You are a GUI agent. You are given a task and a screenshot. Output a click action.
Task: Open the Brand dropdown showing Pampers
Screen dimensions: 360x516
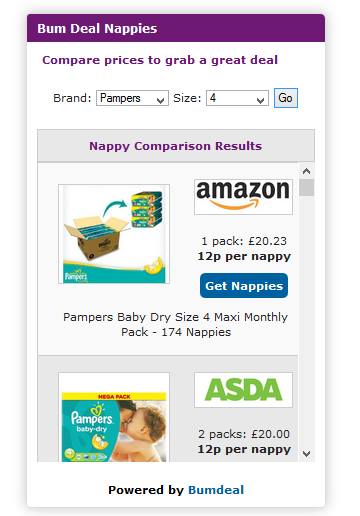tap(132, 98)
